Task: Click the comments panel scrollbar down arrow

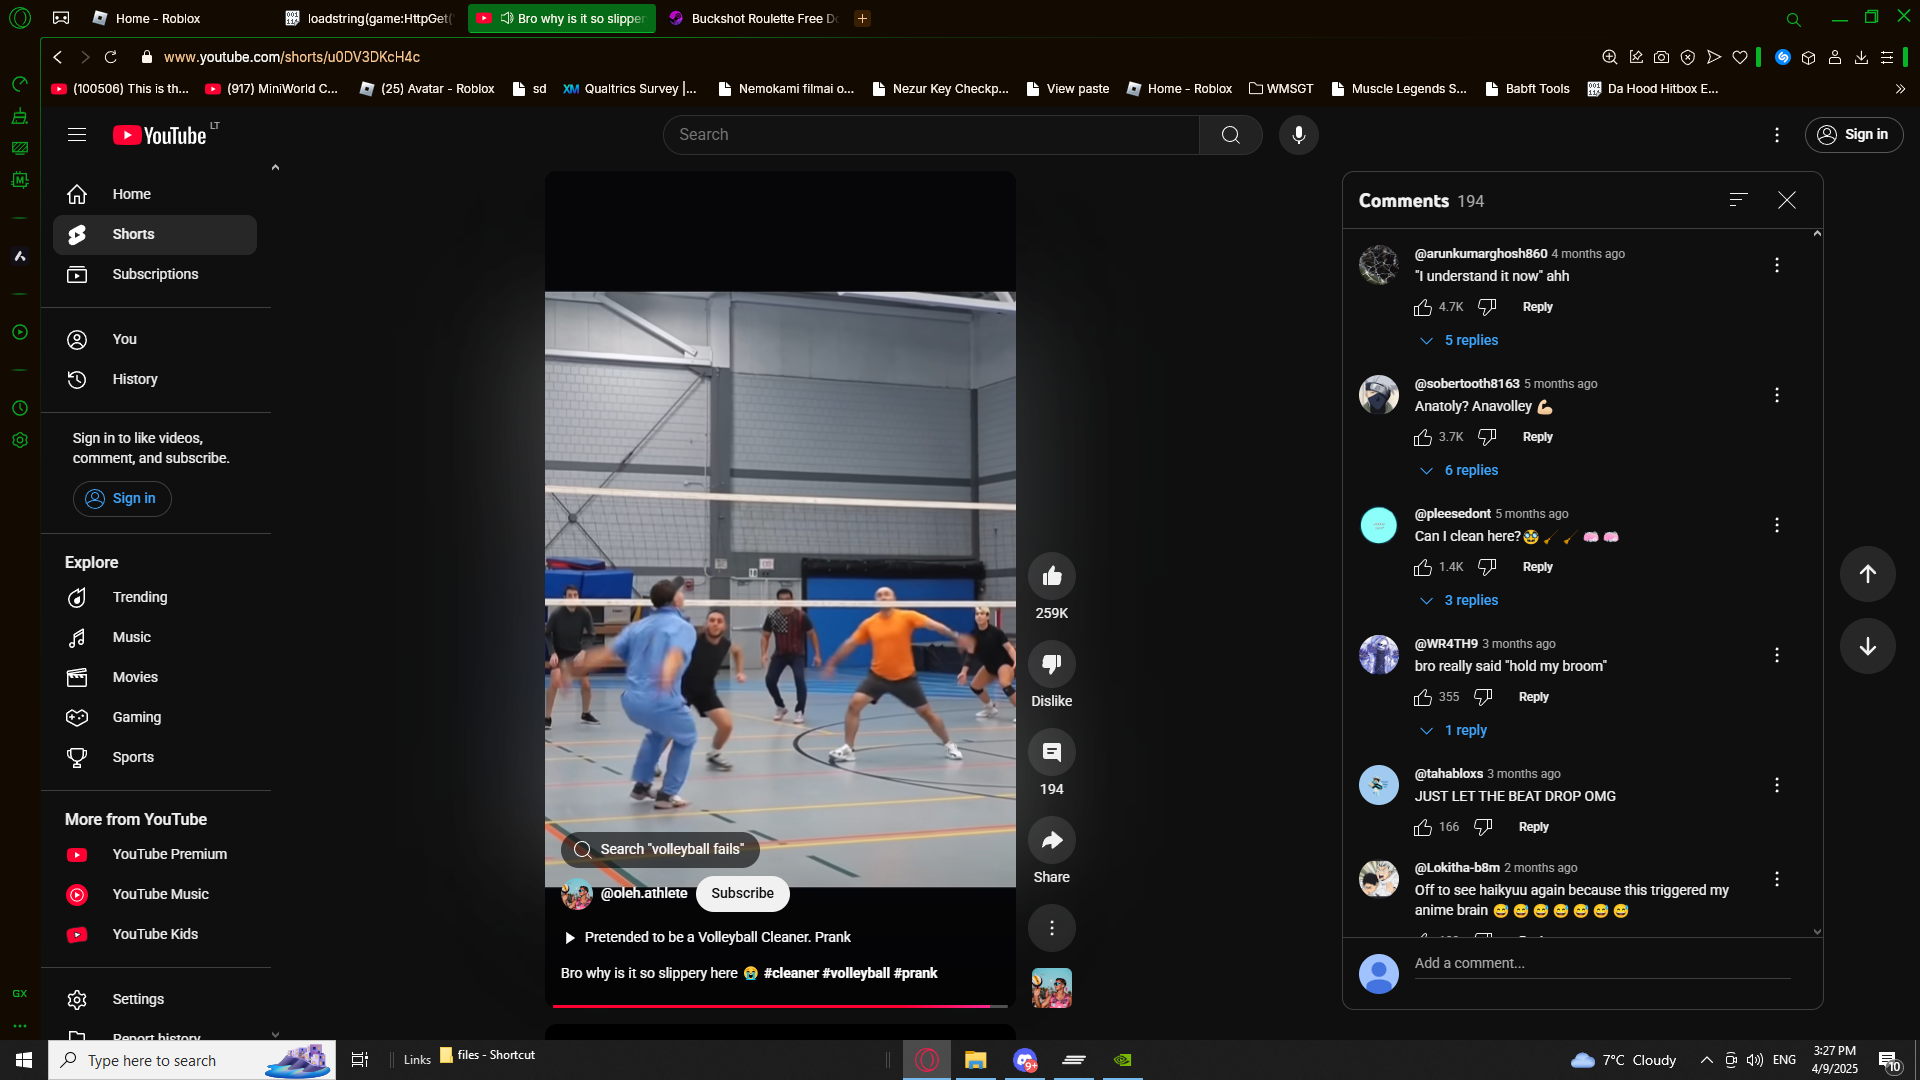Action: click(x=1816, y=931)
